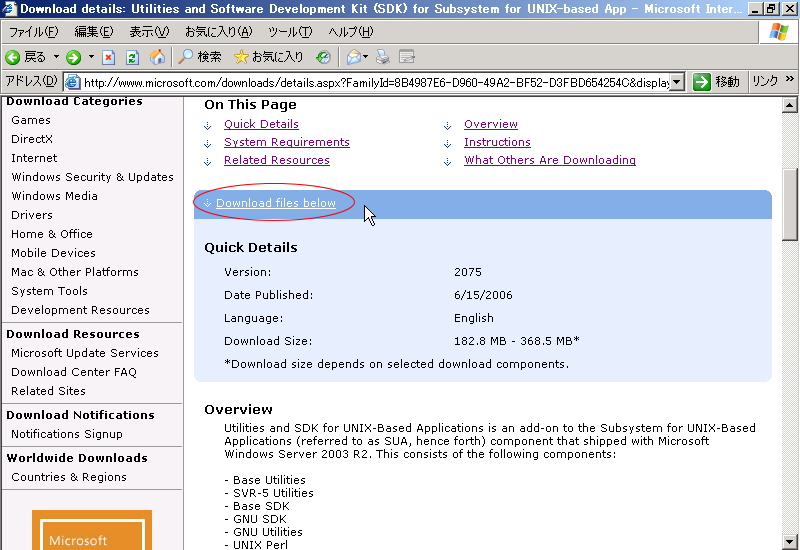This screenshot has height=550, width=800.
Task: Open the DirectX download category
Action: point(32,139)
